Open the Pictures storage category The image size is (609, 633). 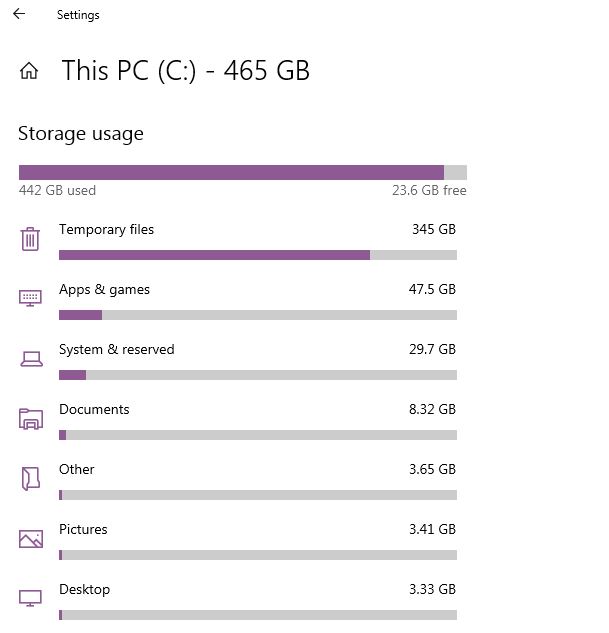click(83, 530)
